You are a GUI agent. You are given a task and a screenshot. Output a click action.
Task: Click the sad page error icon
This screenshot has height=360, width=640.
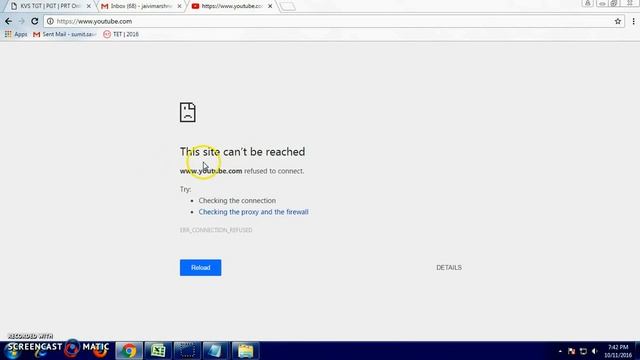pyautogui.click(x=188, y=112)
